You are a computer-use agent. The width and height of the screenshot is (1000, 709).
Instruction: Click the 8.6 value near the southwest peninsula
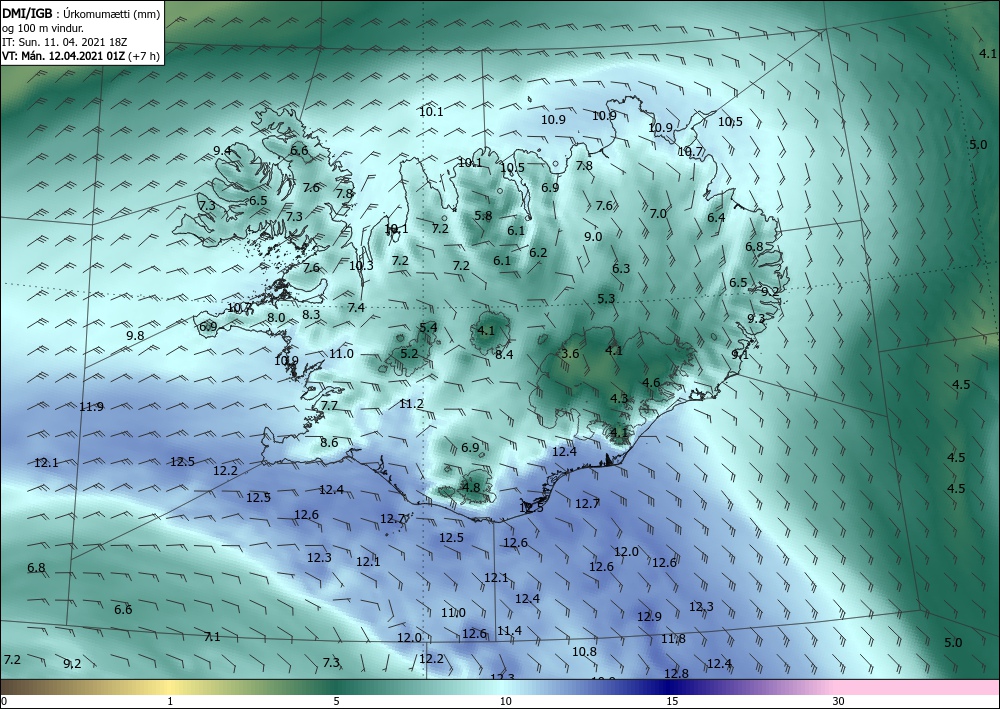click(x=329, y=442)
